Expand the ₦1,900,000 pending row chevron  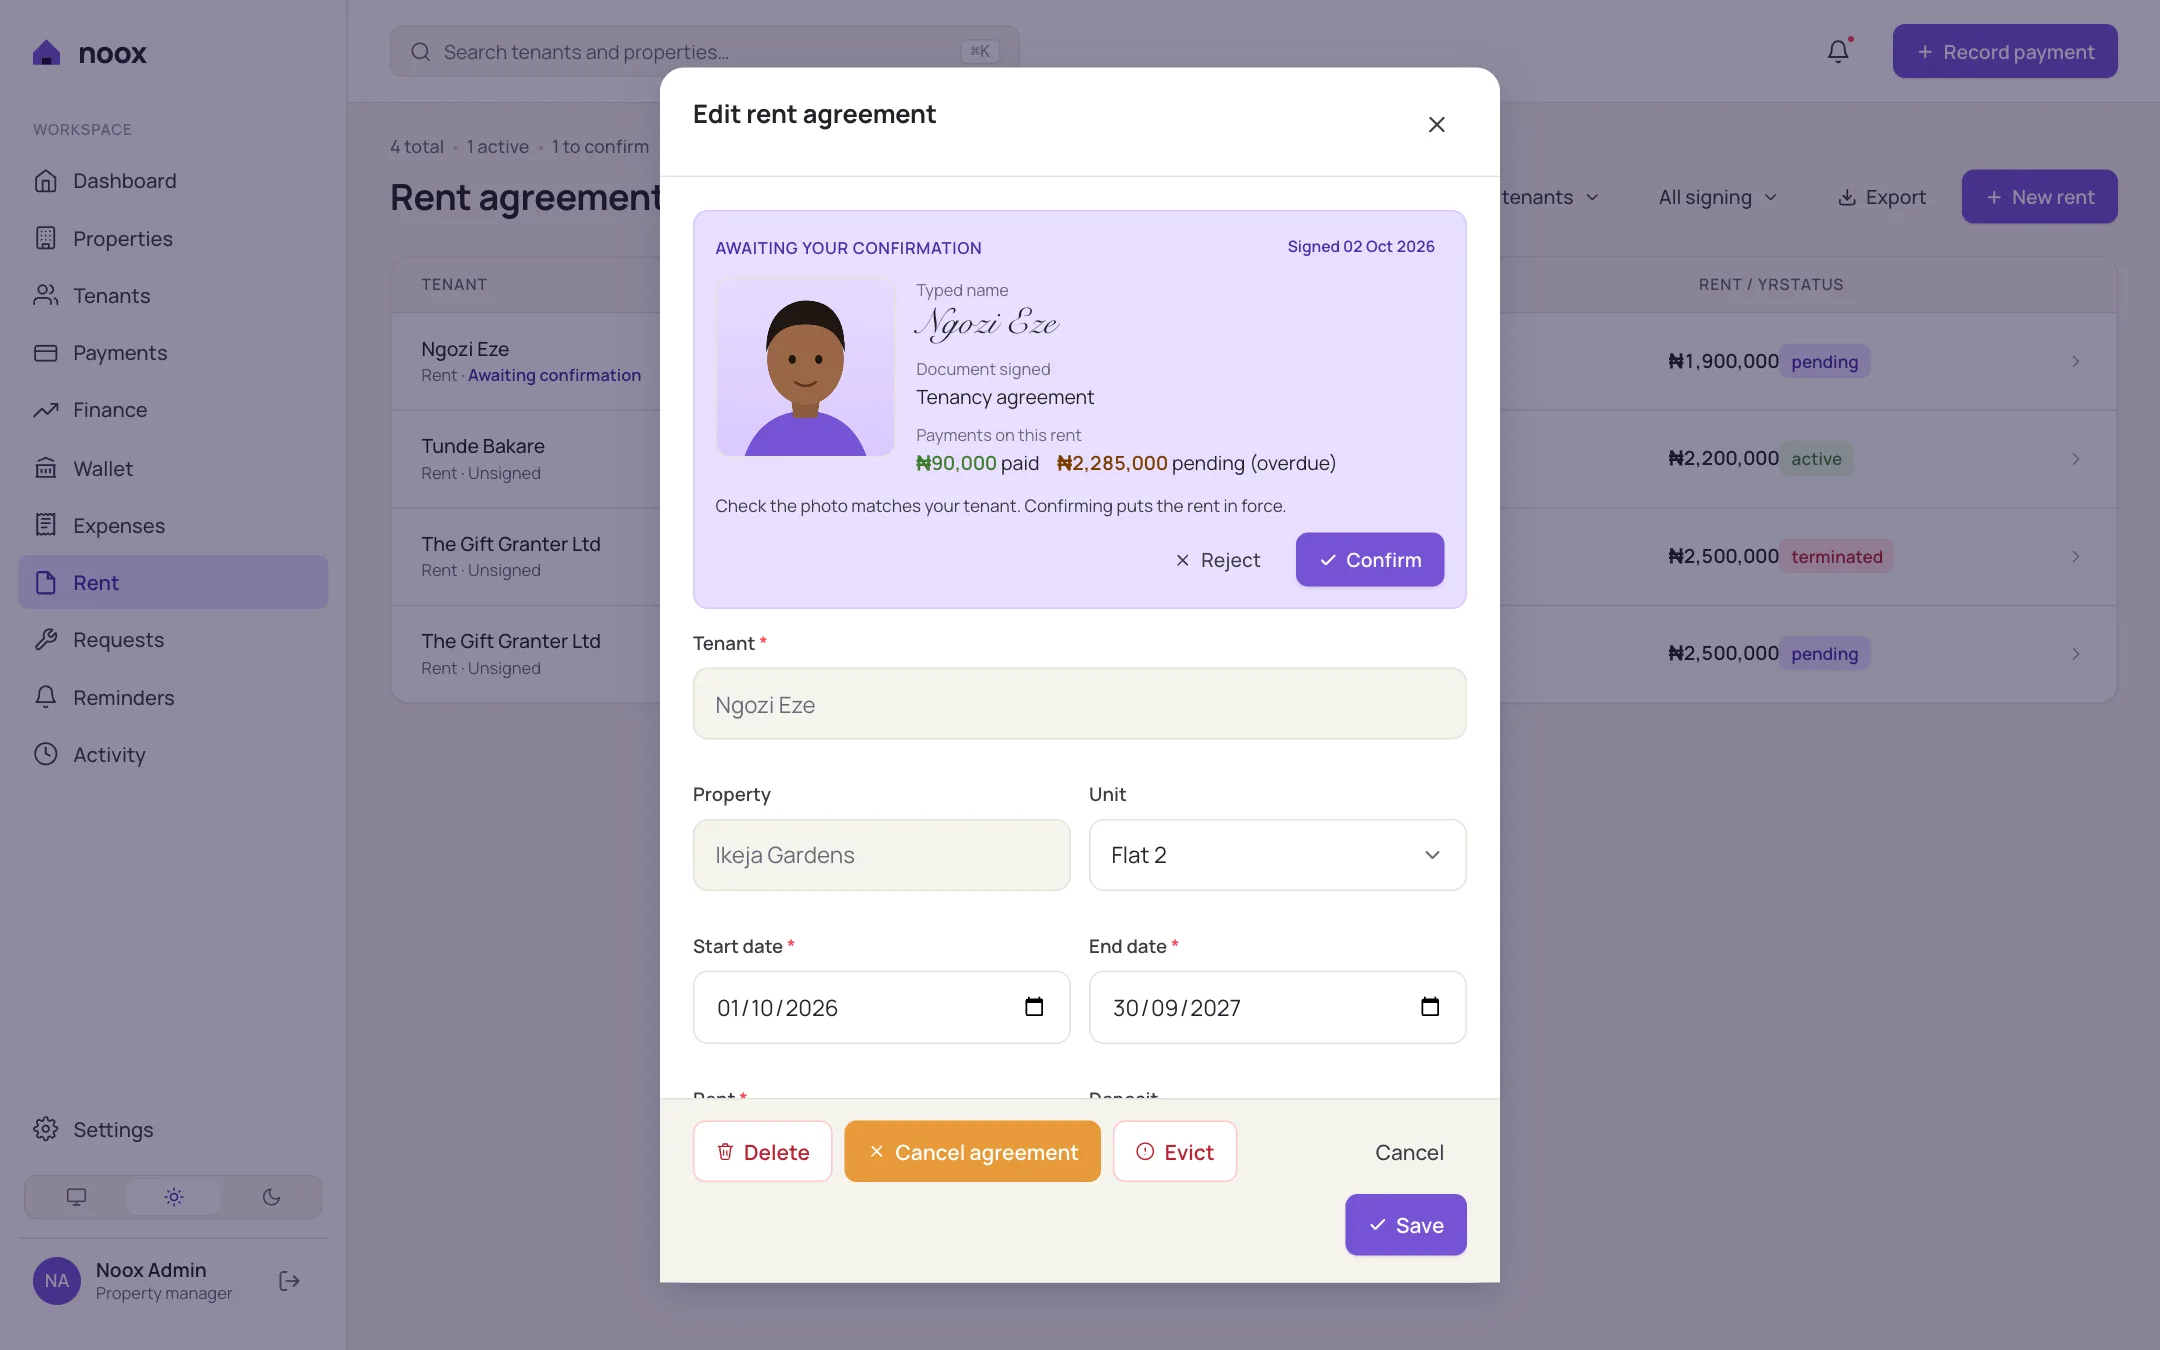pyautogui.click(x=2075, y=361)
